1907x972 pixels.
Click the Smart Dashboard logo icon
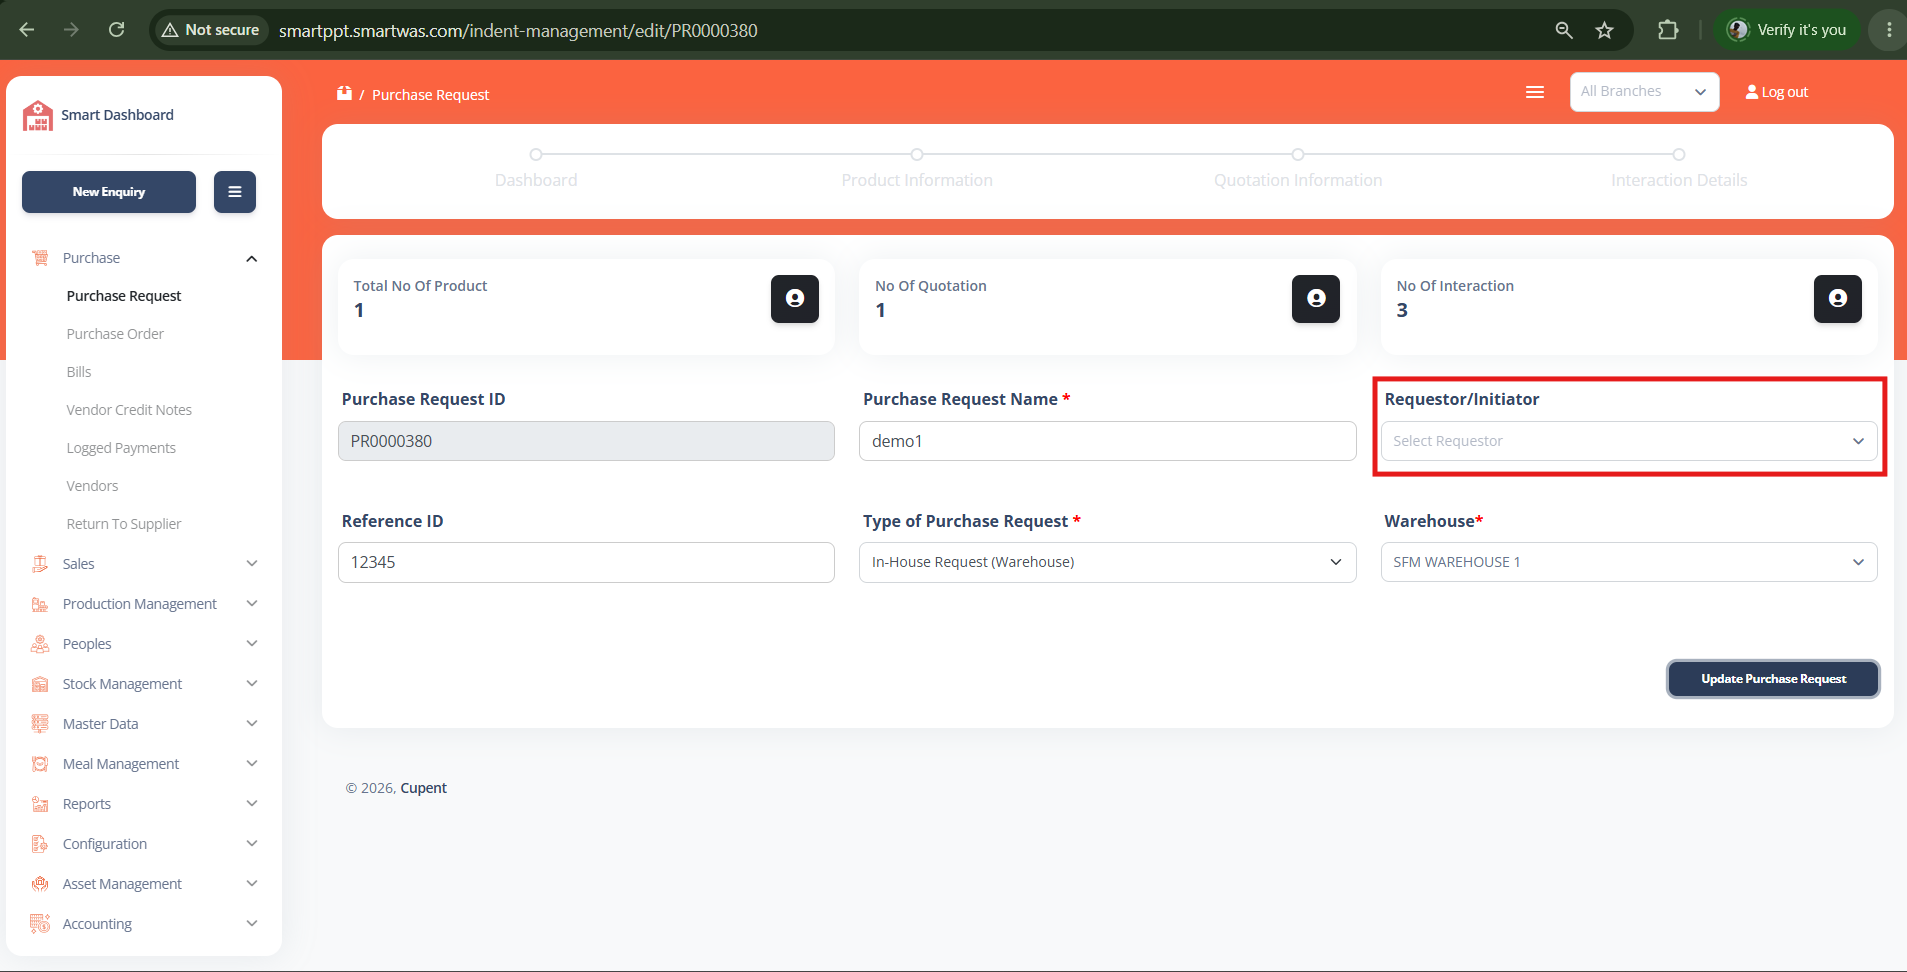(38, 115)
